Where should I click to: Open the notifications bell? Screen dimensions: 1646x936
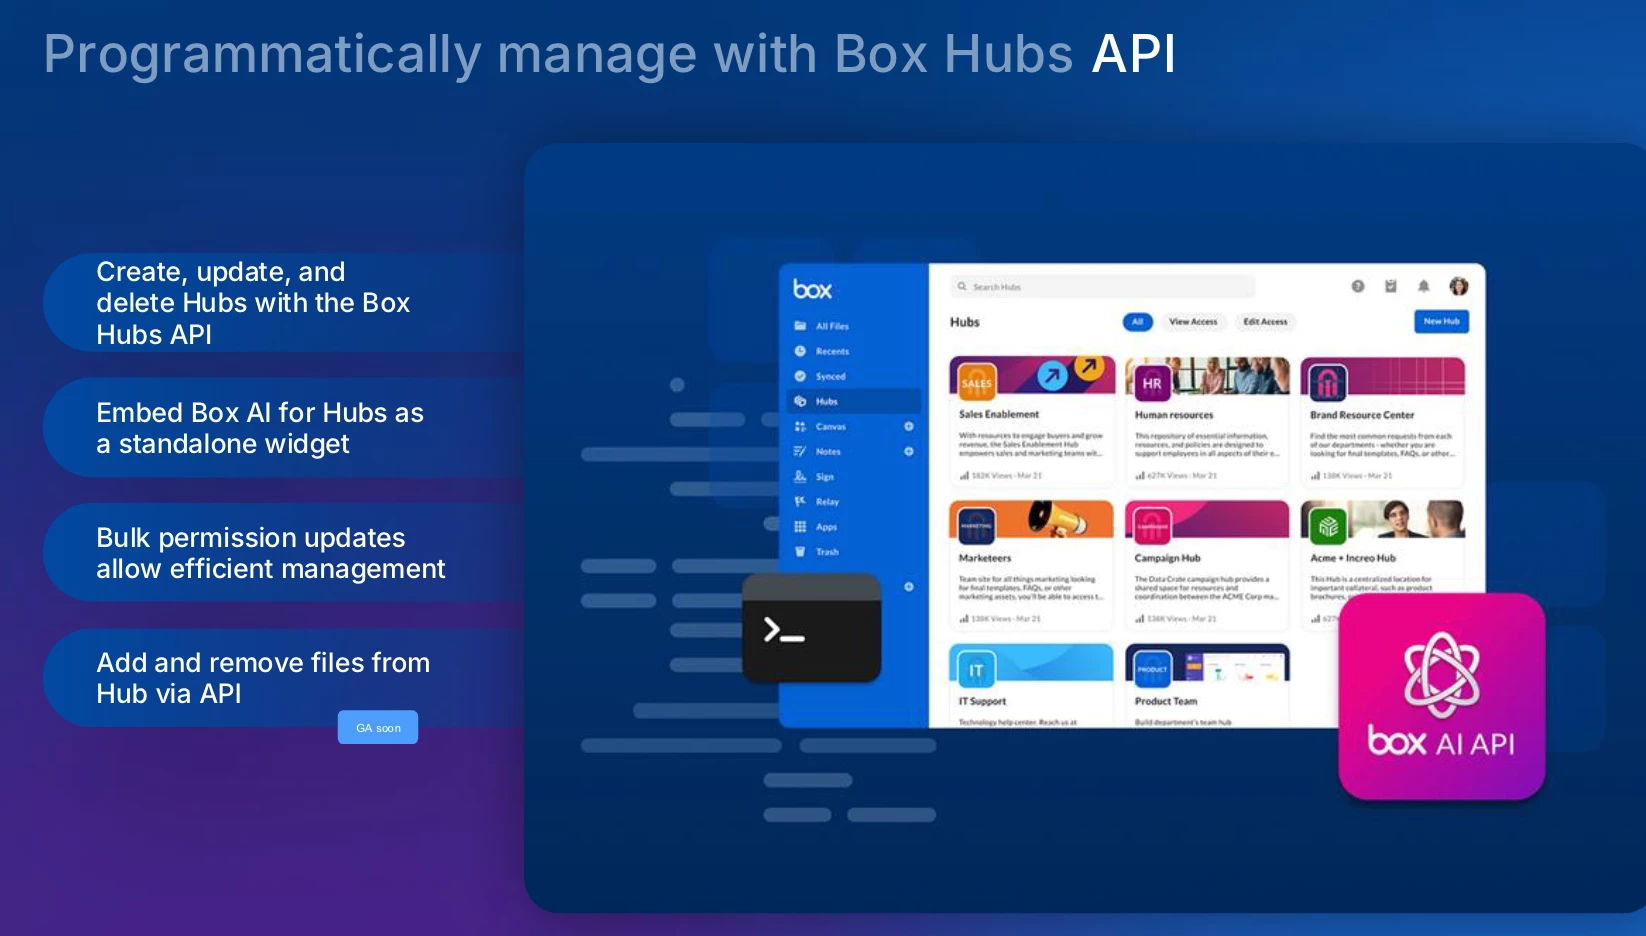coord(1423,286)
